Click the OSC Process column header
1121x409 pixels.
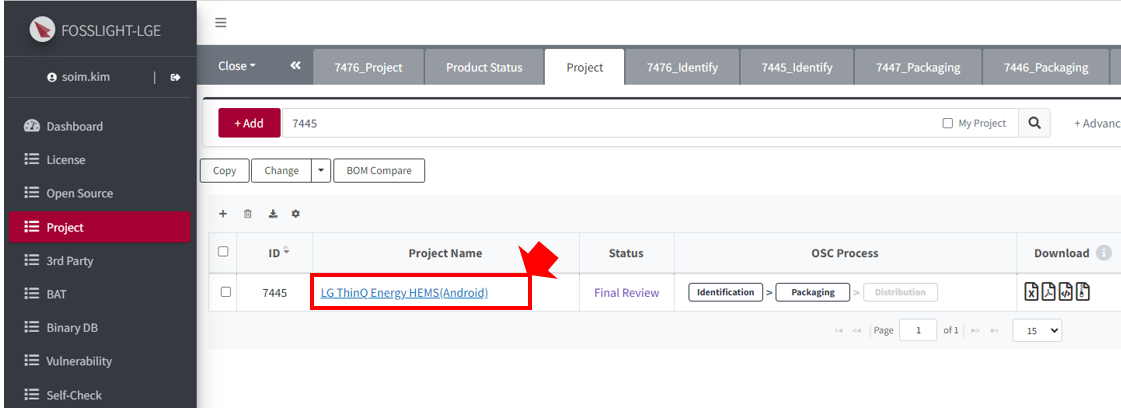tap(845, 253)
